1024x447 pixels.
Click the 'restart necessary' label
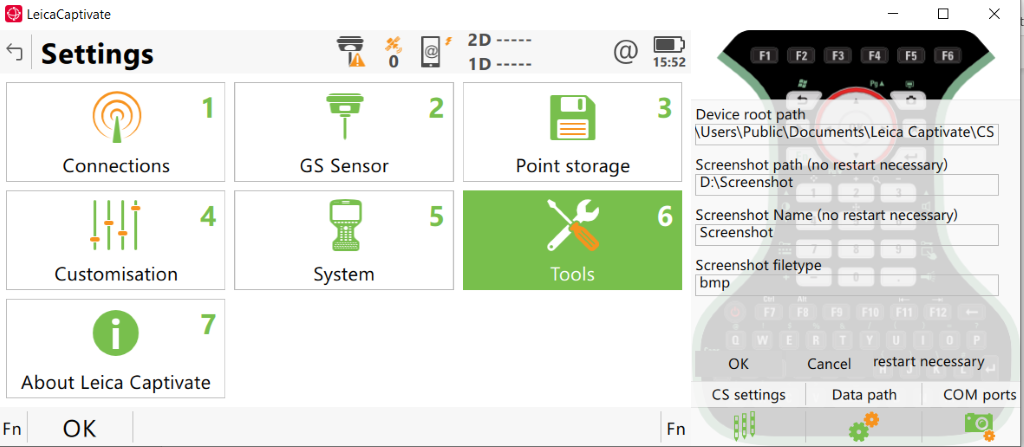coord(929,361)
